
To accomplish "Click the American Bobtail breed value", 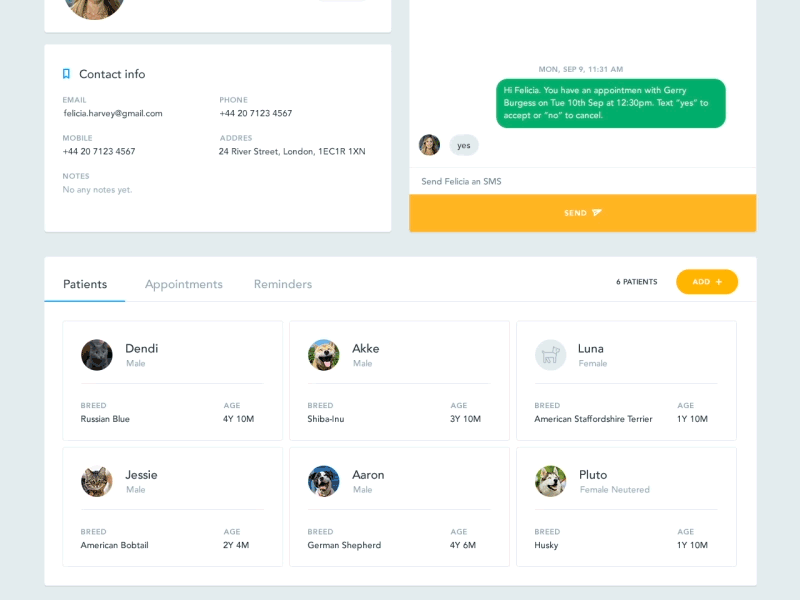I will [114, 545].
